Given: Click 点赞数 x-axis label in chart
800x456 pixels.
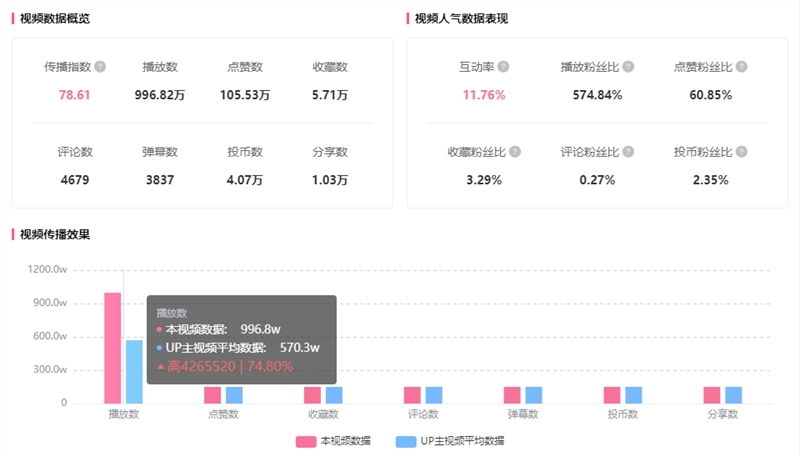Looking at the screenshot, I should (223, 414).
